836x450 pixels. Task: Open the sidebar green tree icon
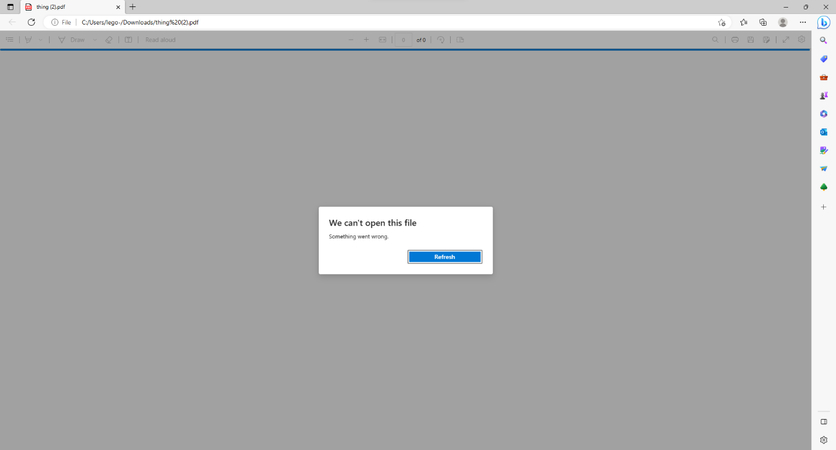(823, 187)
